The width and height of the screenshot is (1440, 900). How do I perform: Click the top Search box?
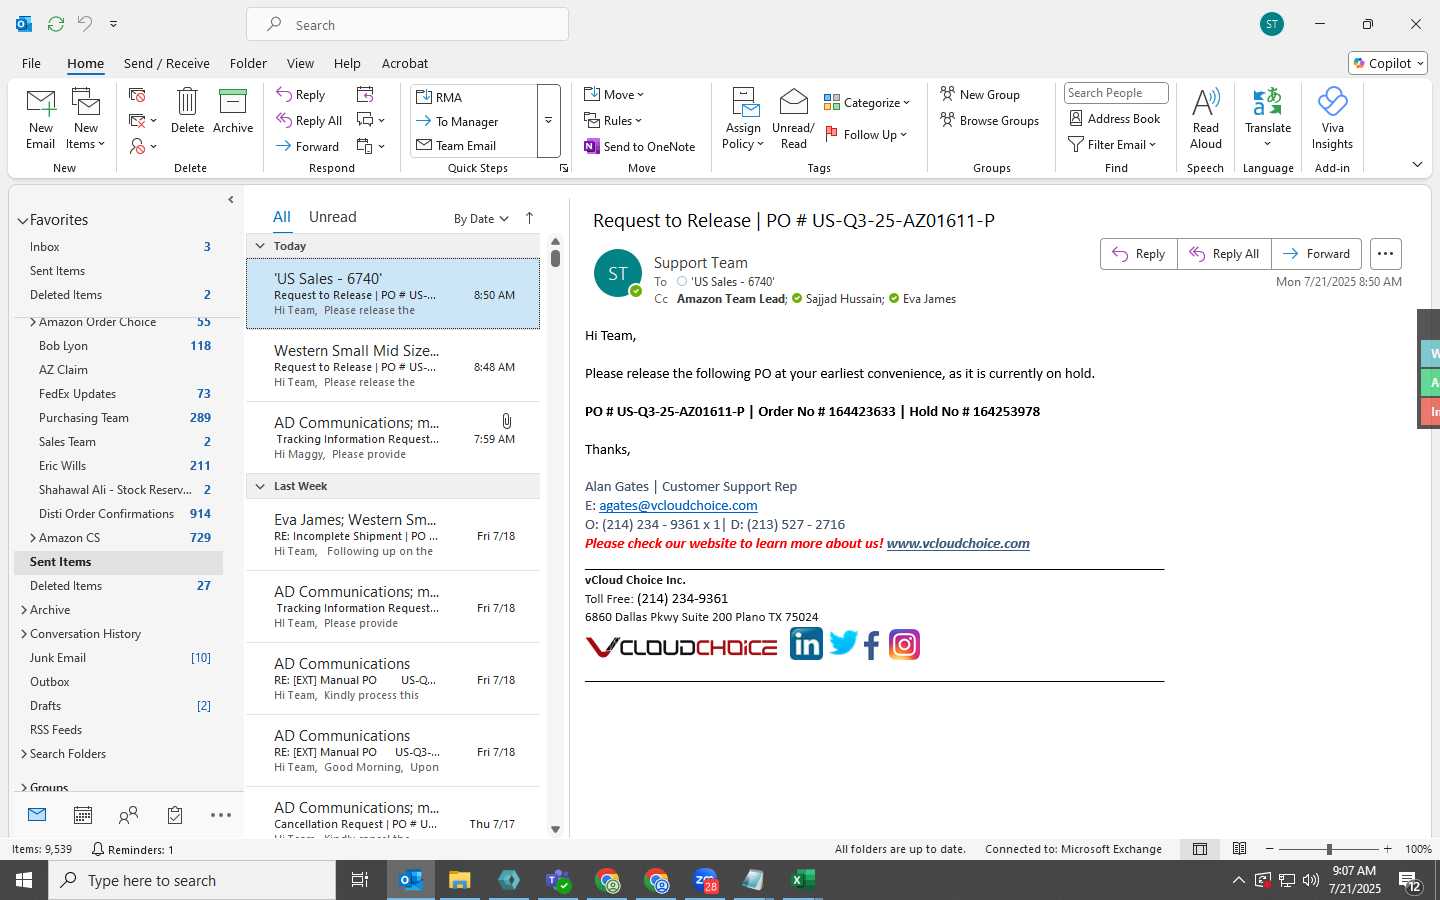407,25
